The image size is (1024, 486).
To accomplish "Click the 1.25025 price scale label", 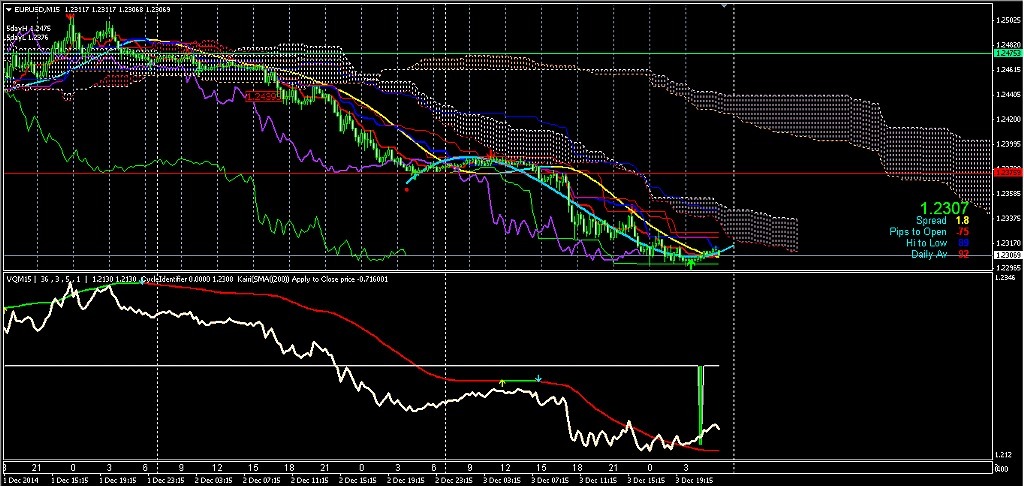I will click(1007, 22).
